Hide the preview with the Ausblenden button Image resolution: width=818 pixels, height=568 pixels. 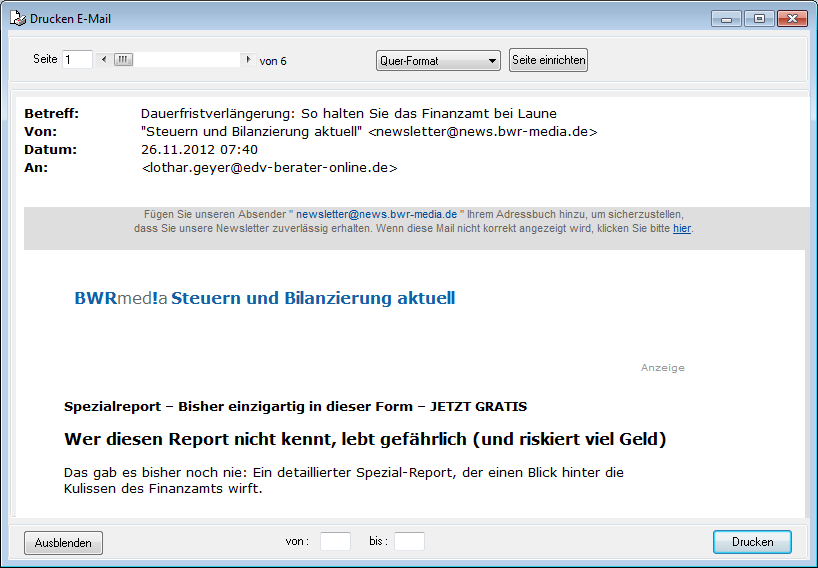(63, 543)
